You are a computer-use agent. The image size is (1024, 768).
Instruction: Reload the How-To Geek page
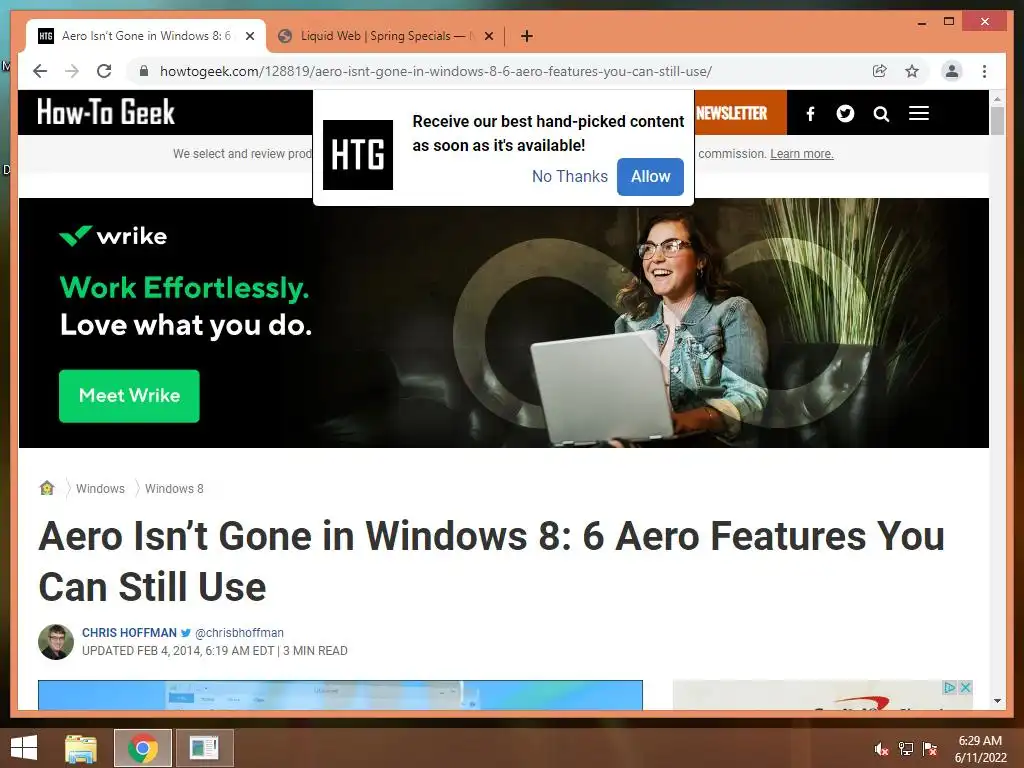click(x=104, y=71)
